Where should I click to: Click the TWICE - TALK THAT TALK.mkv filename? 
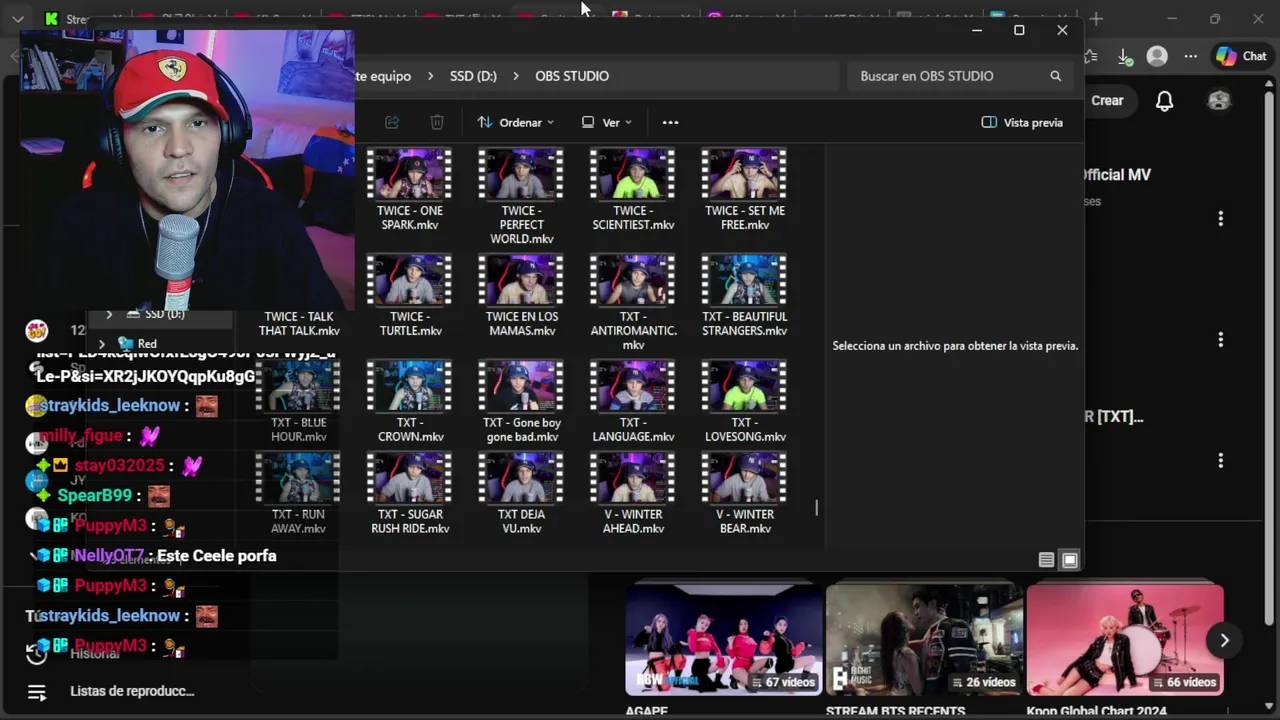pyautogui.click(x=299, y=323)
